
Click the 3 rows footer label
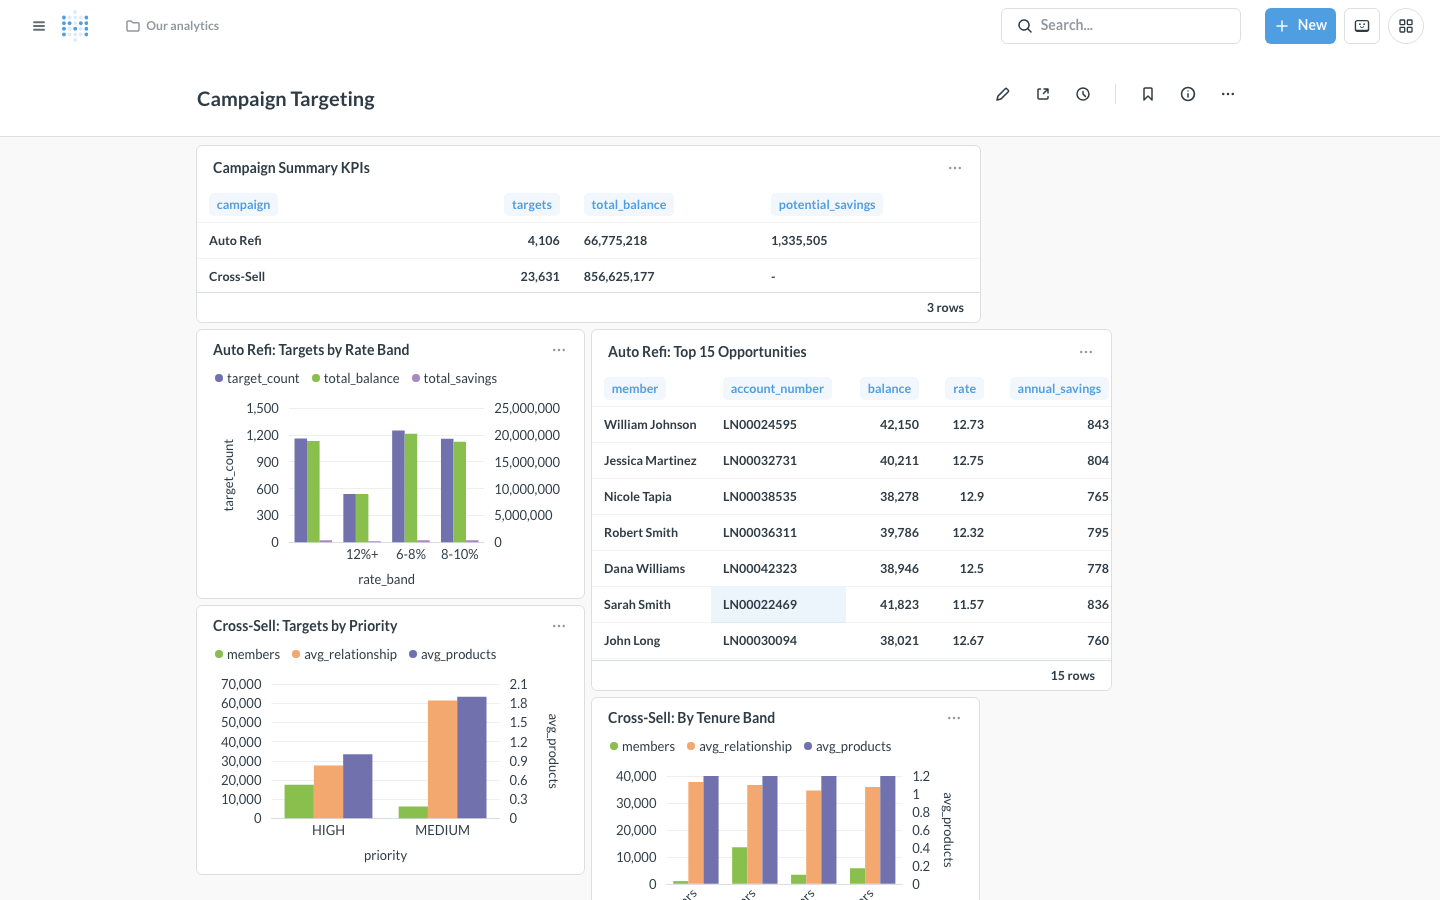945,308
